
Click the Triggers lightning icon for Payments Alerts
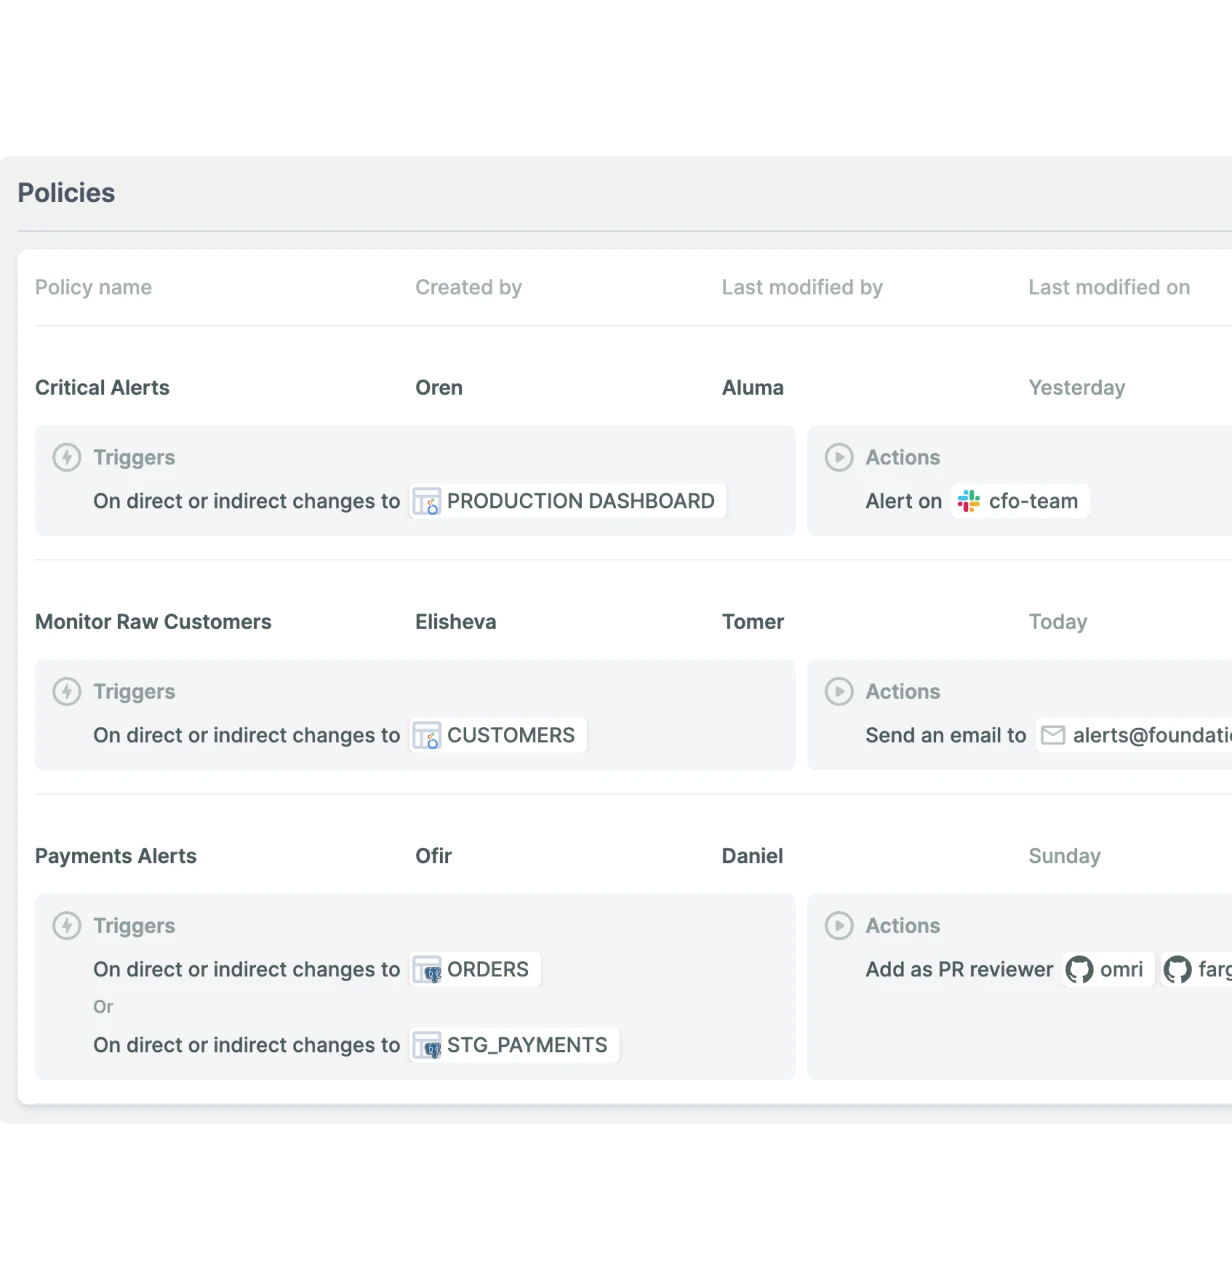click(x=66, y=925)
